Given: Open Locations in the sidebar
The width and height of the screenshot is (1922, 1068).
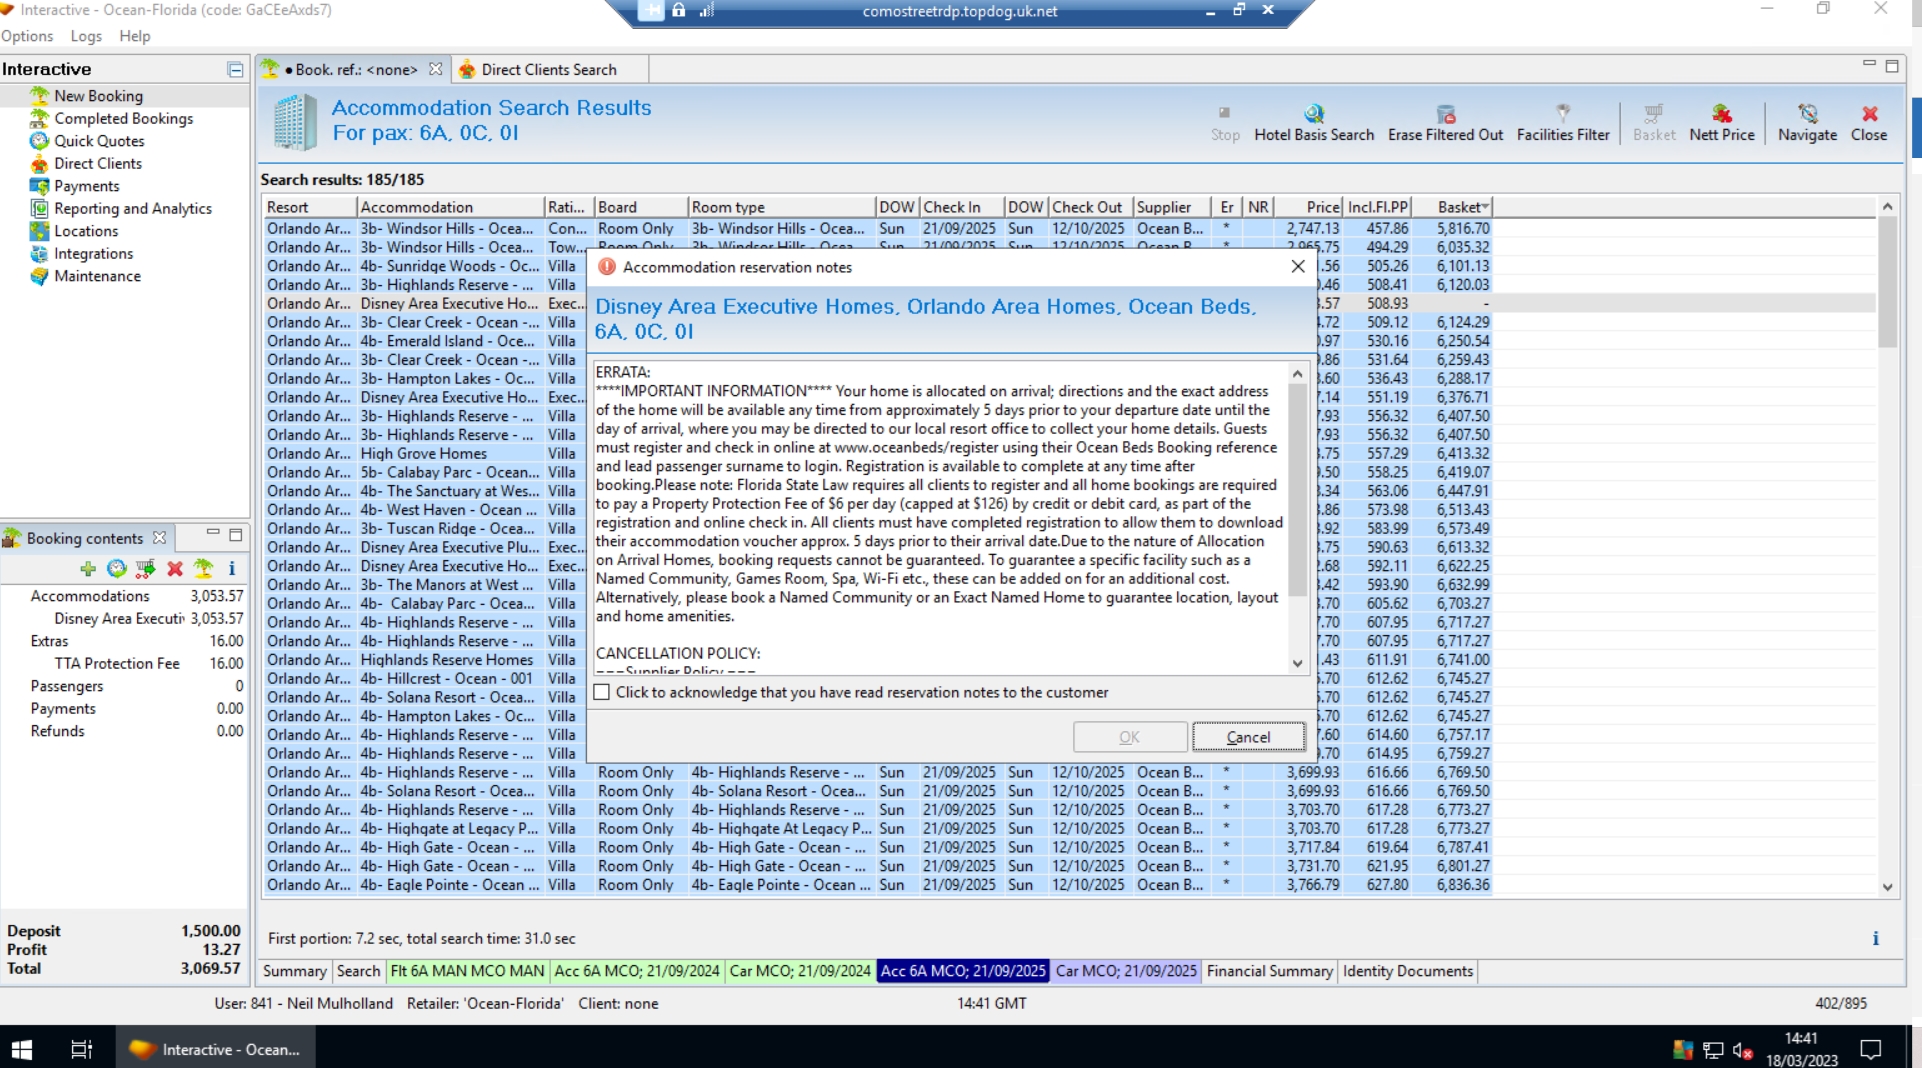Looking at the screenshot, I should click(86, 231).
